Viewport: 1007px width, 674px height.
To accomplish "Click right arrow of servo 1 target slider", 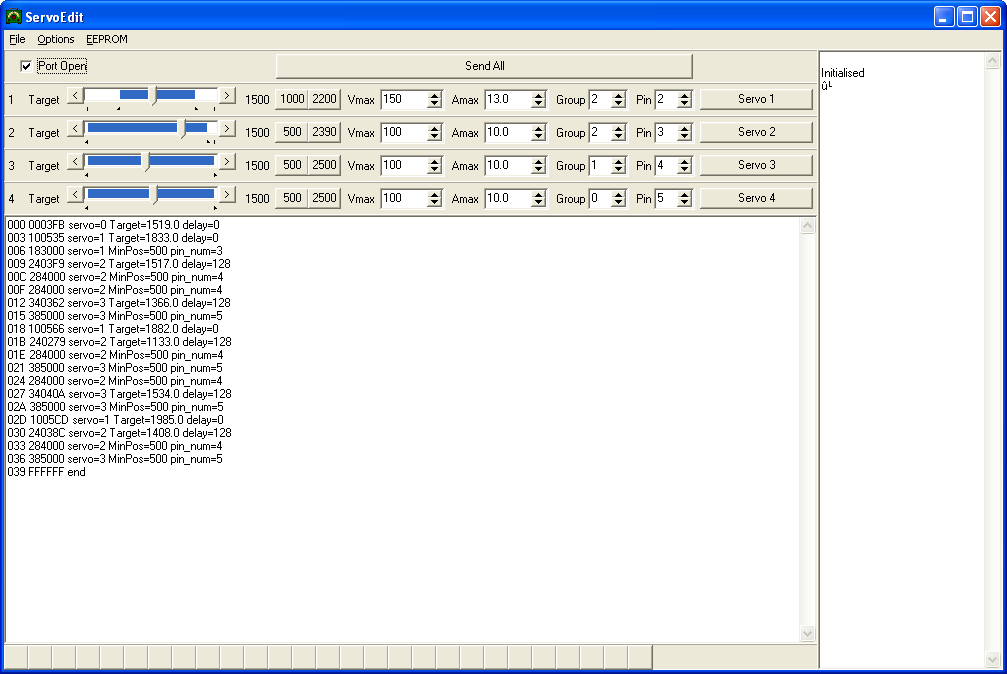I will point(227,96).
